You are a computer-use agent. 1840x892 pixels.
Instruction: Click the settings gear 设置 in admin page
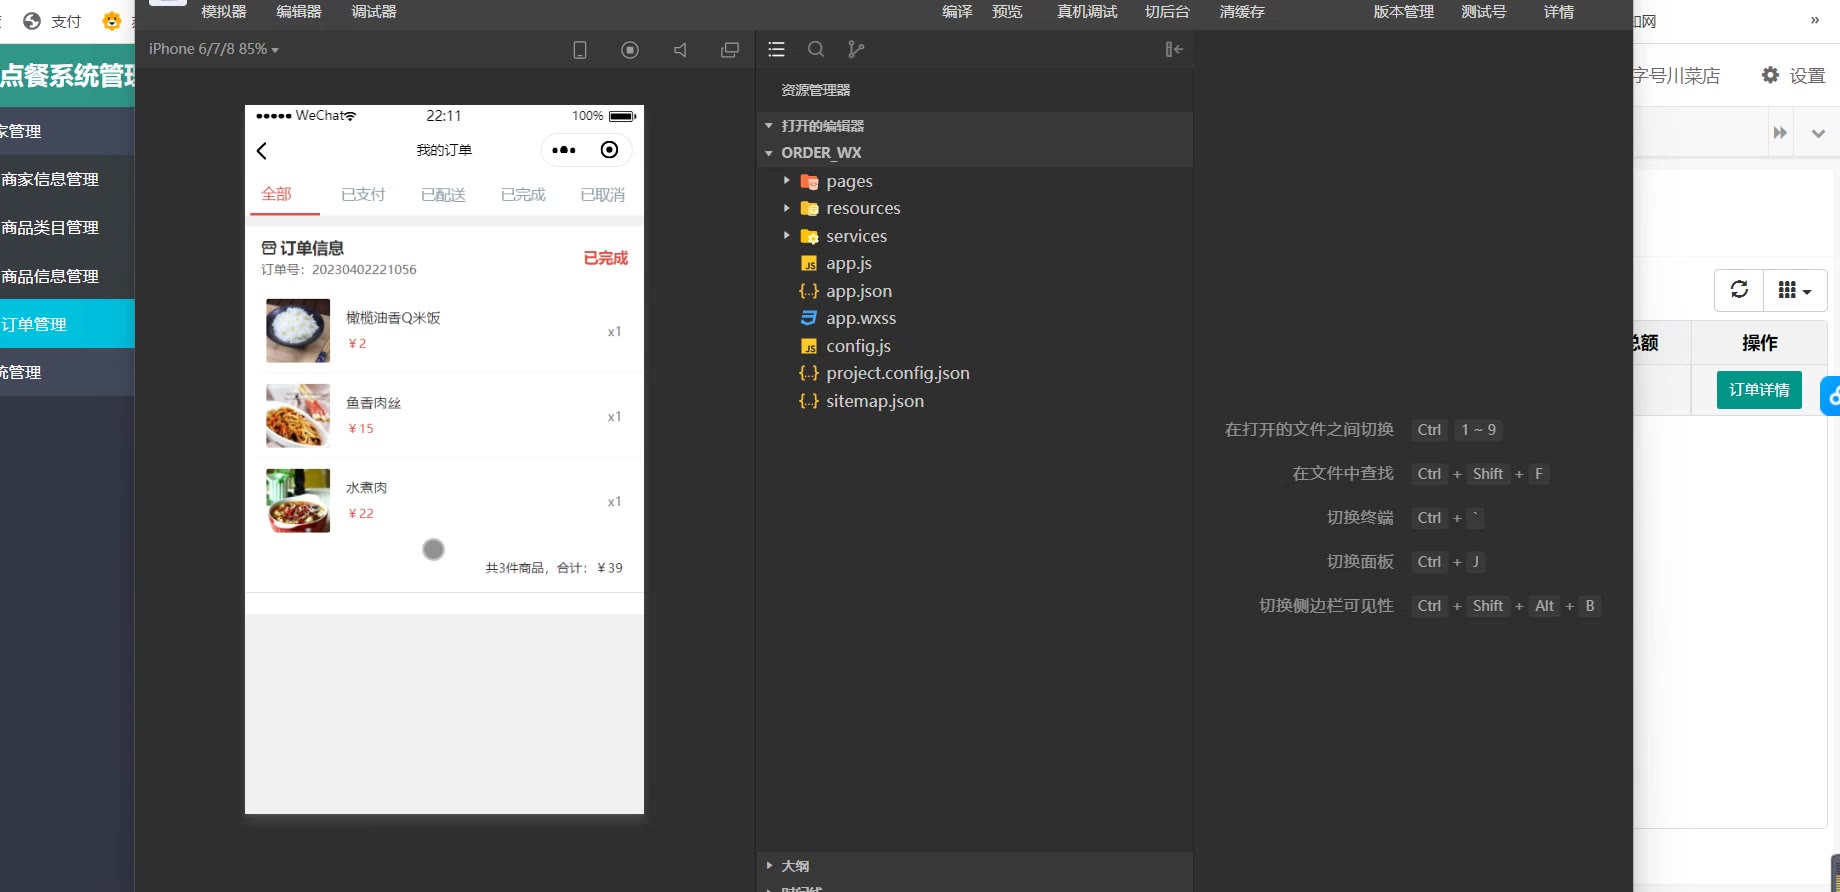pos(1793,76)
